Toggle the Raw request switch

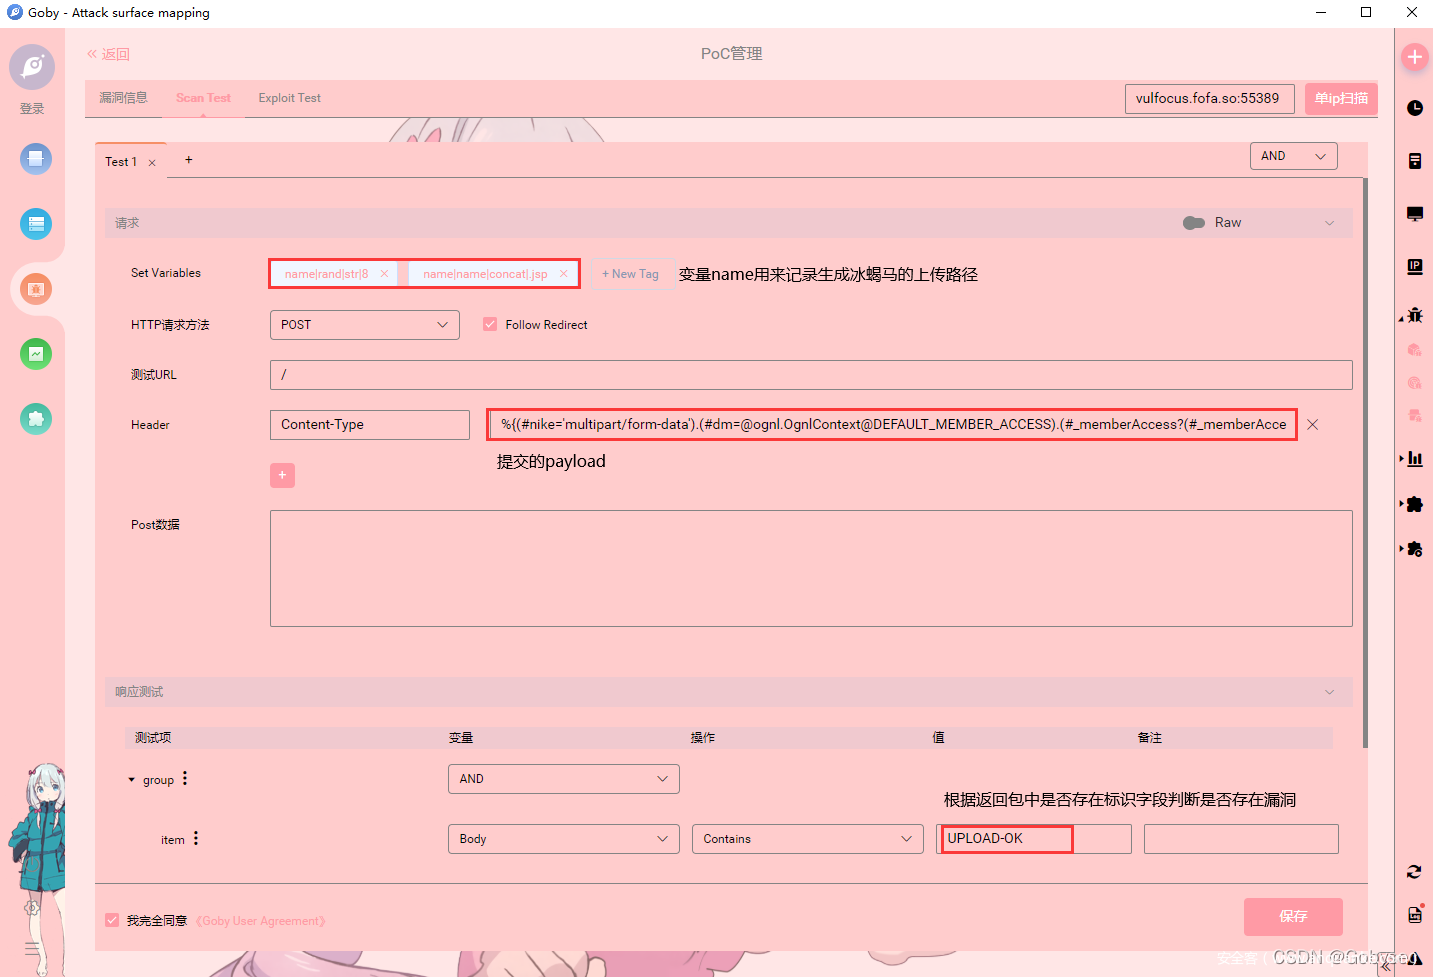tap(1194, 223)
